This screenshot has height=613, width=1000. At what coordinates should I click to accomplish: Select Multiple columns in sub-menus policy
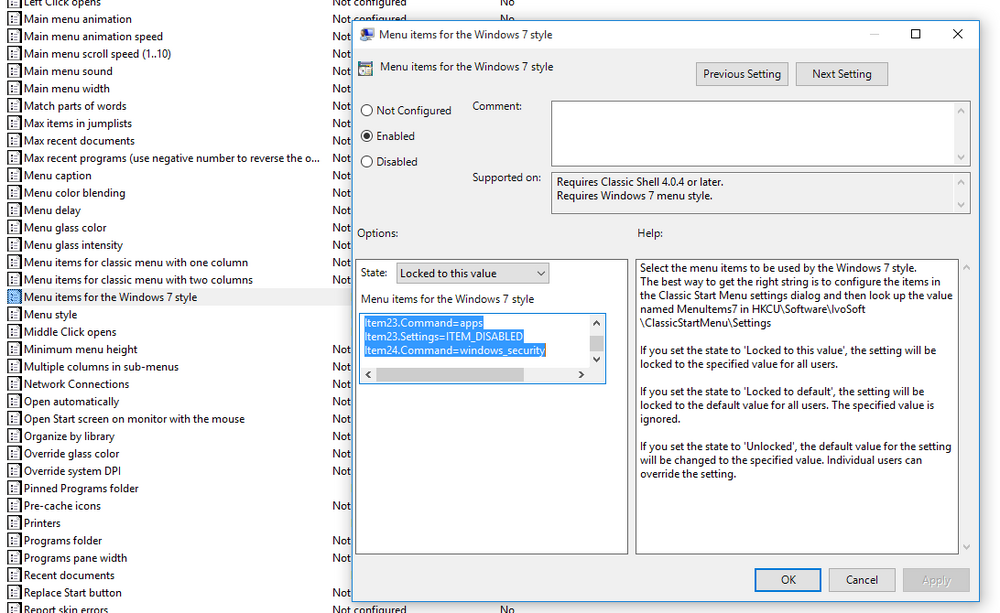(x=101, y=367)
